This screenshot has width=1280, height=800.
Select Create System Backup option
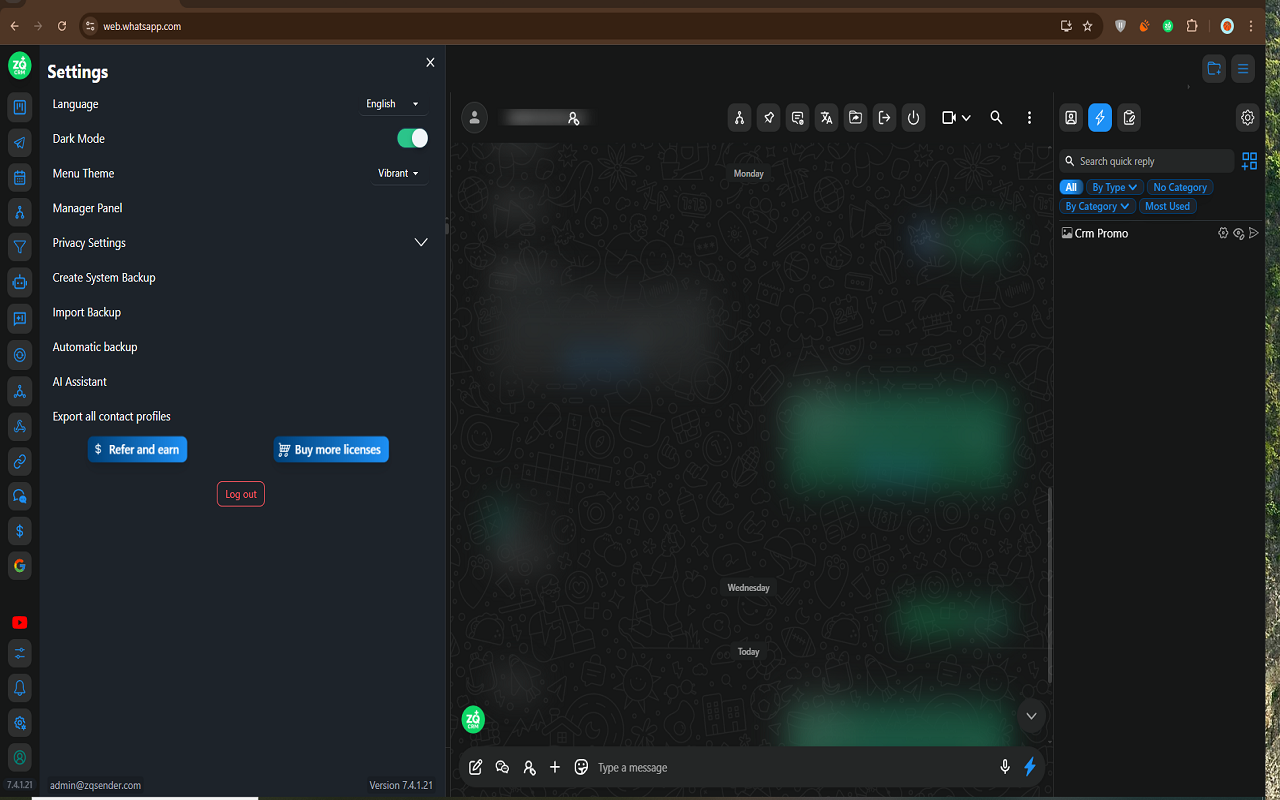coord(104,277)
